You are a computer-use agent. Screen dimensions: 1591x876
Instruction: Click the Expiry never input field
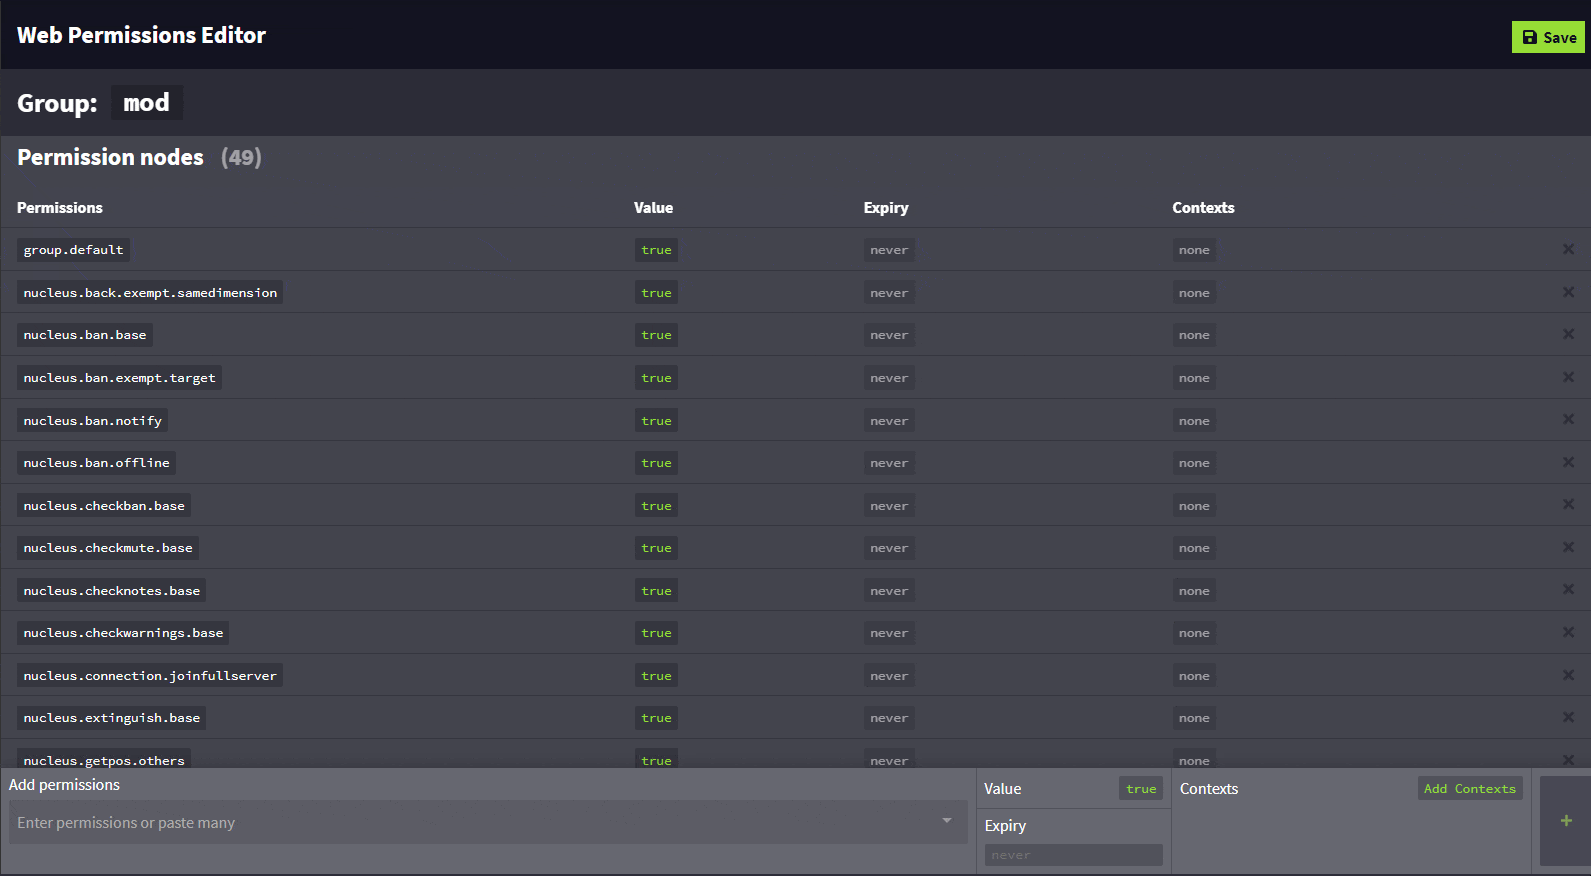coord(1073,855)
